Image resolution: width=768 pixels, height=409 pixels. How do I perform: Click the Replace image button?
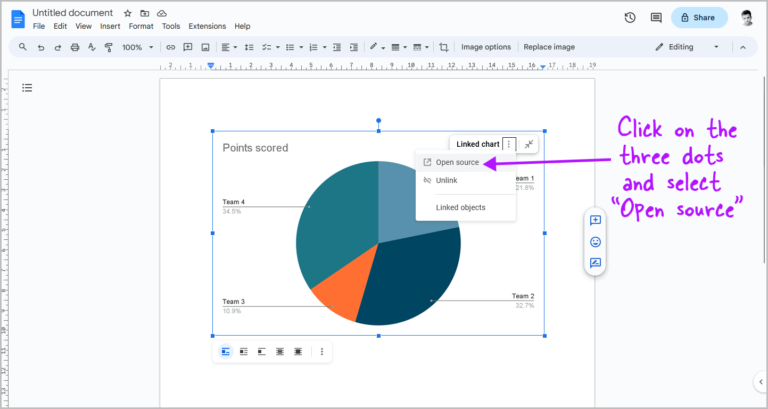[549, 47]
